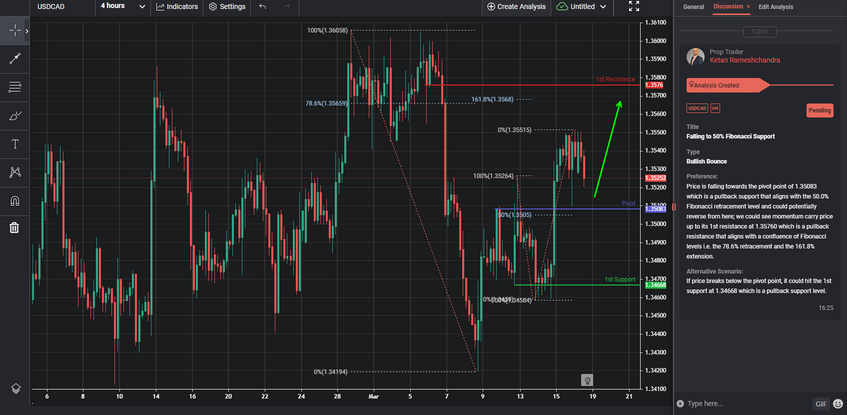The width and height of the screenshot is (847, 415).
Task: Toggle fullscreen chart mode
Action: click(x=634, y=6)
